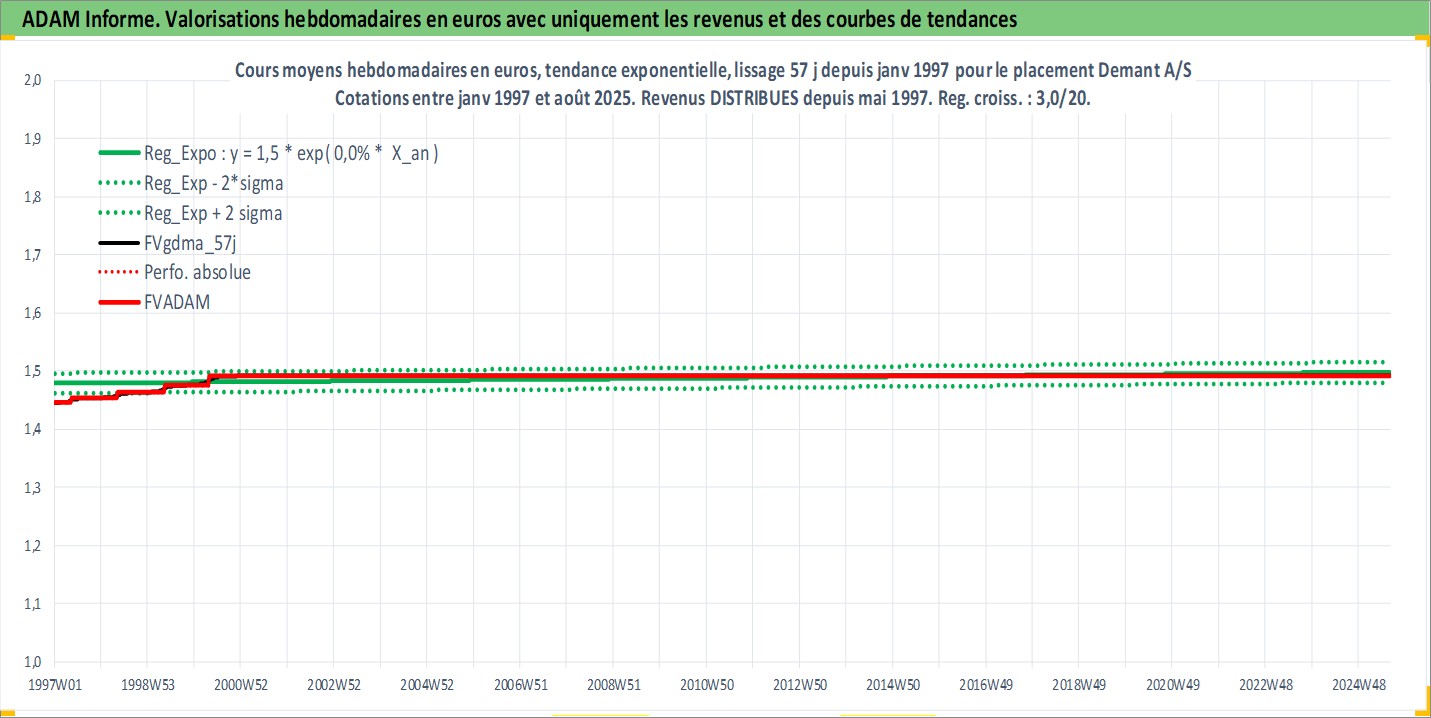Click the y-axis label 2,0
Screen dimensions: 1431x718
pos(31,80)
